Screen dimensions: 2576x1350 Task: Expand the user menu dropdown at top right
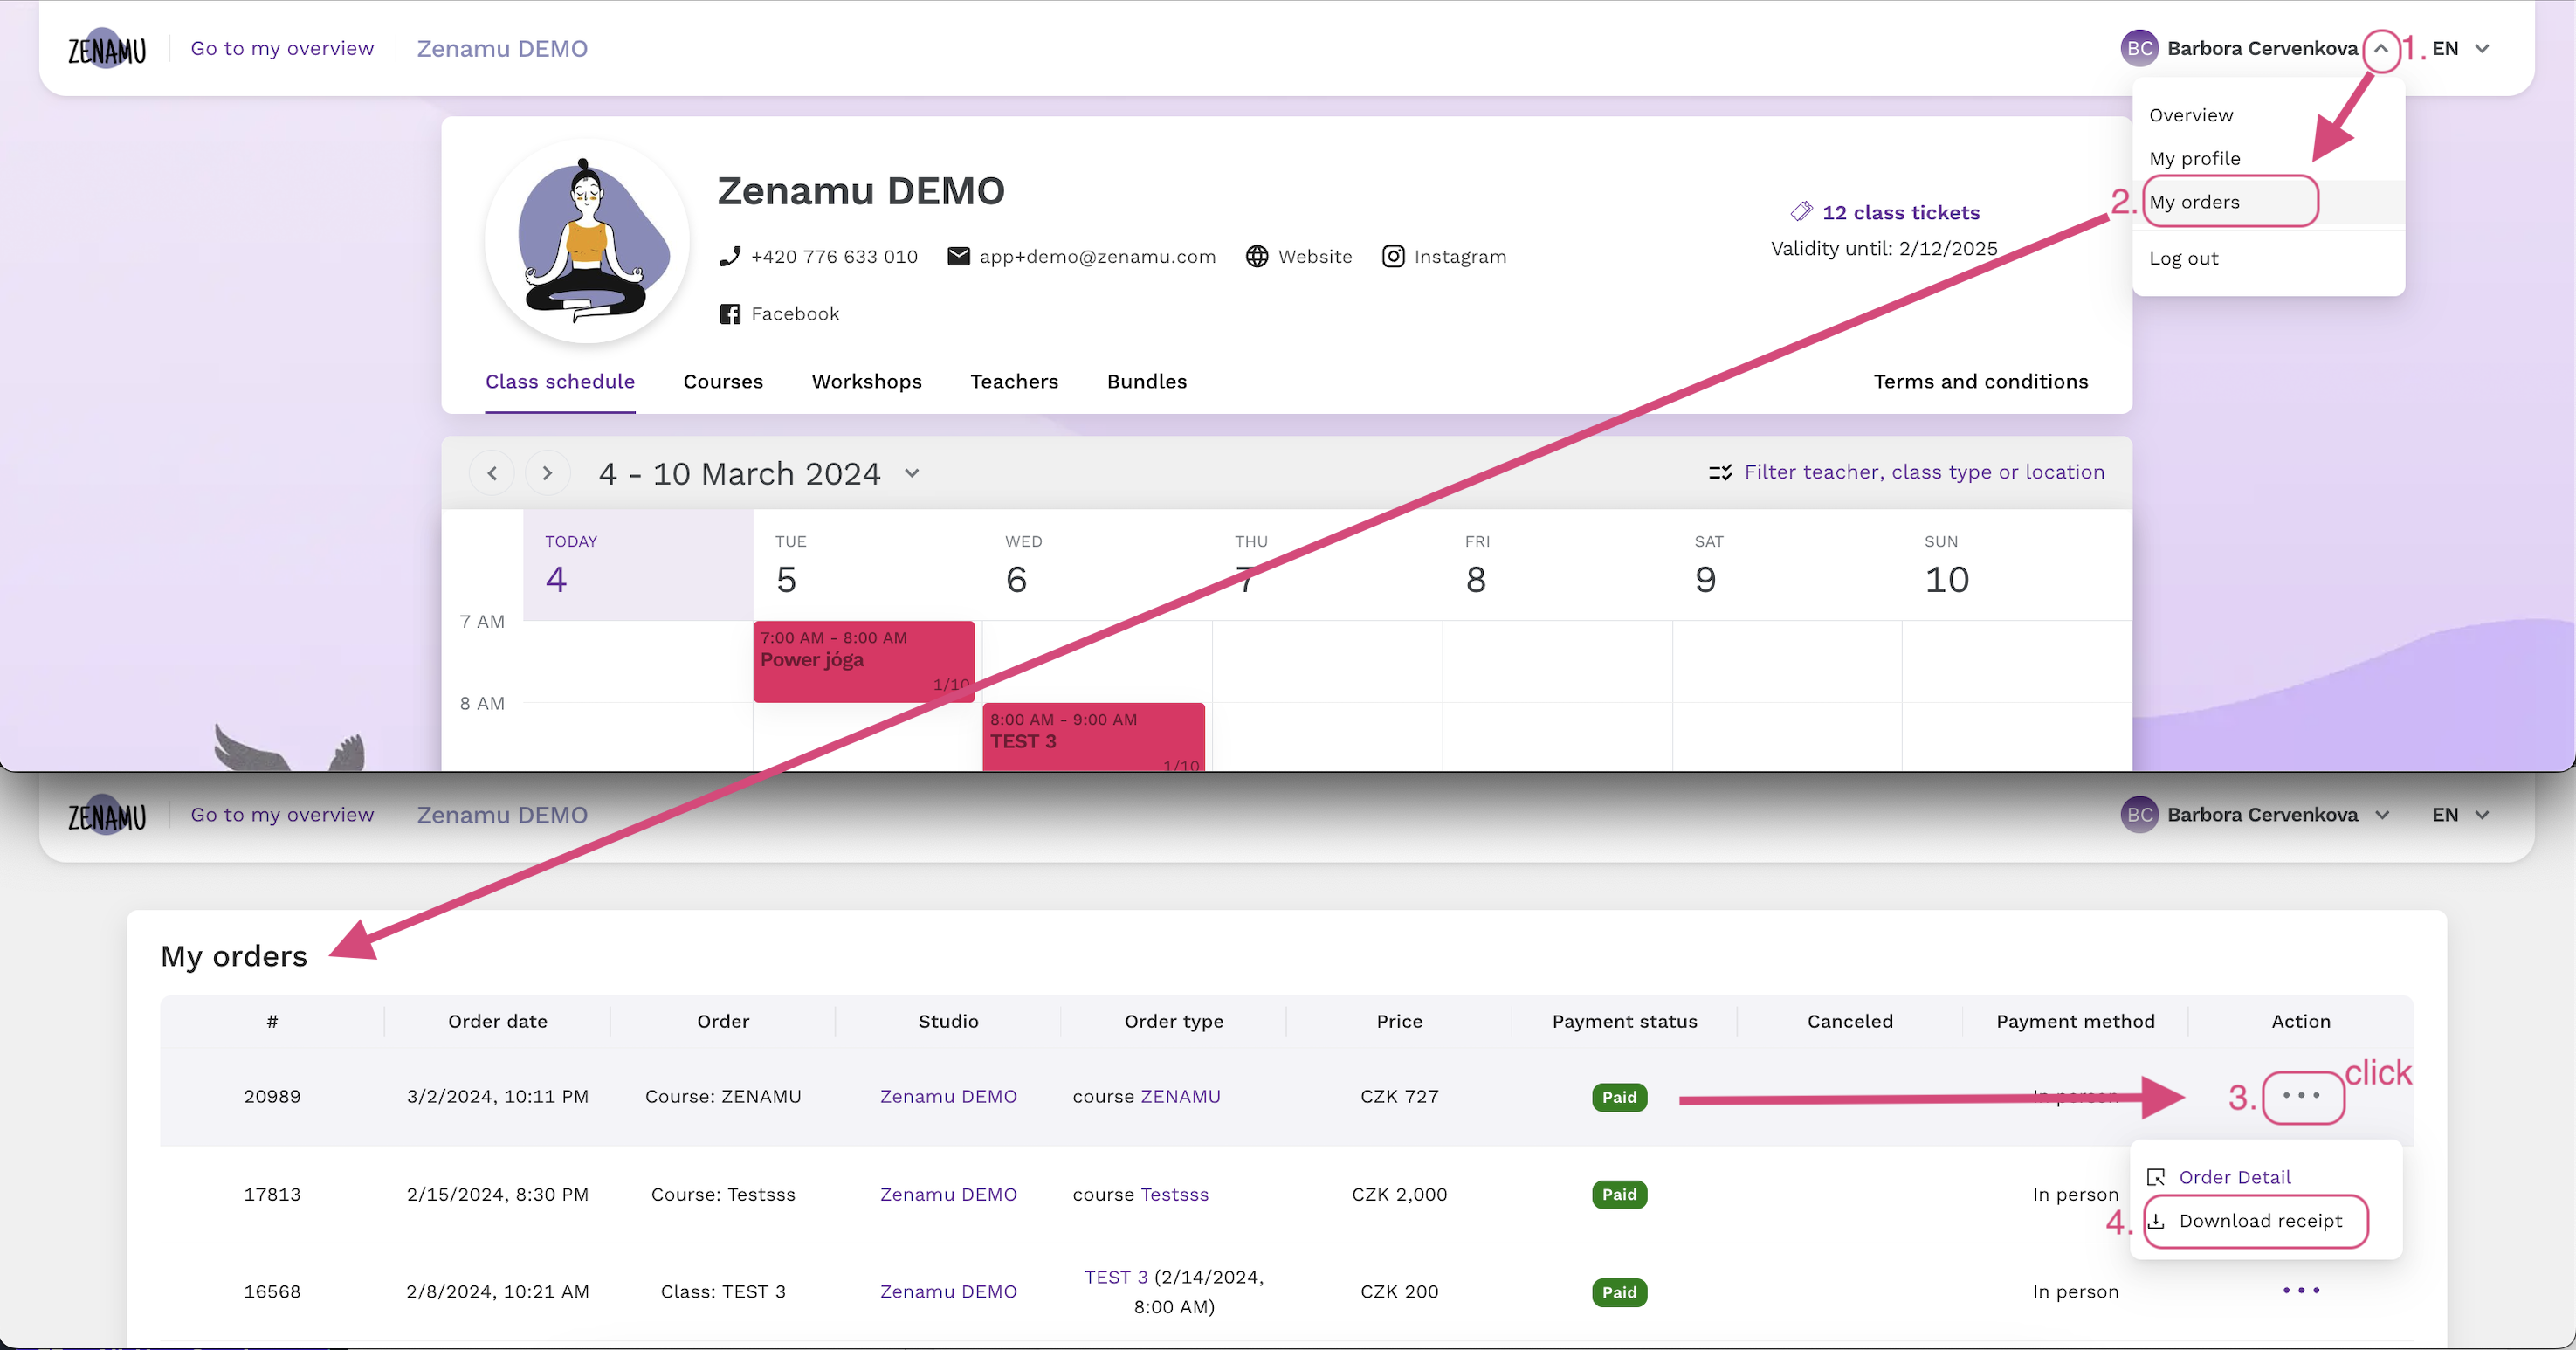pos(2384,46)
